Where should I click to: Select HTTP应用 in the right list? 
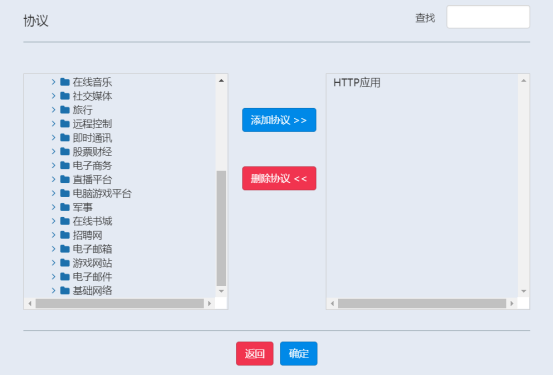[x=357, y=83]
